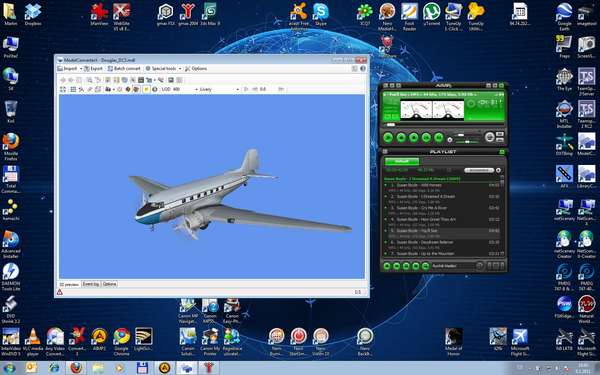This screenshot has width=600, height=375.
Task: Select the Hamachi desktop icon
Action: coord(11,210)
